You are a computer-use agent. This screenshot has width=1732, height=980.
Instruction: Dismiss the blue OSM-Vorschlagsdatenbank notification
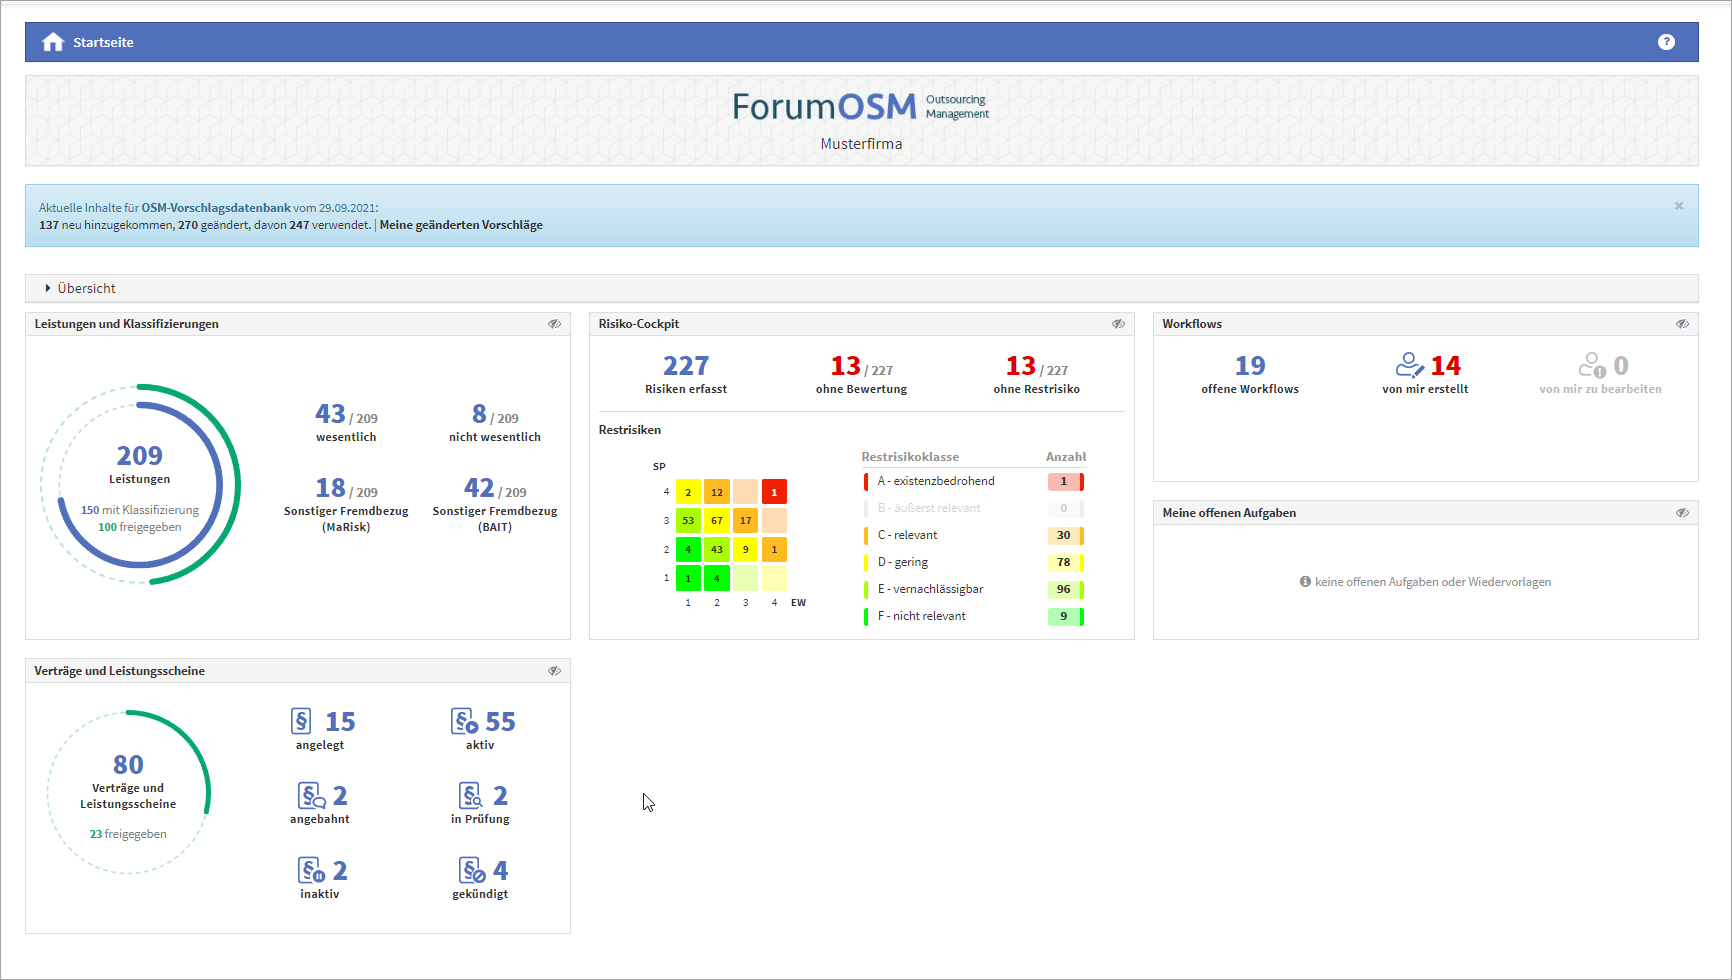[x=1679, y=206]
